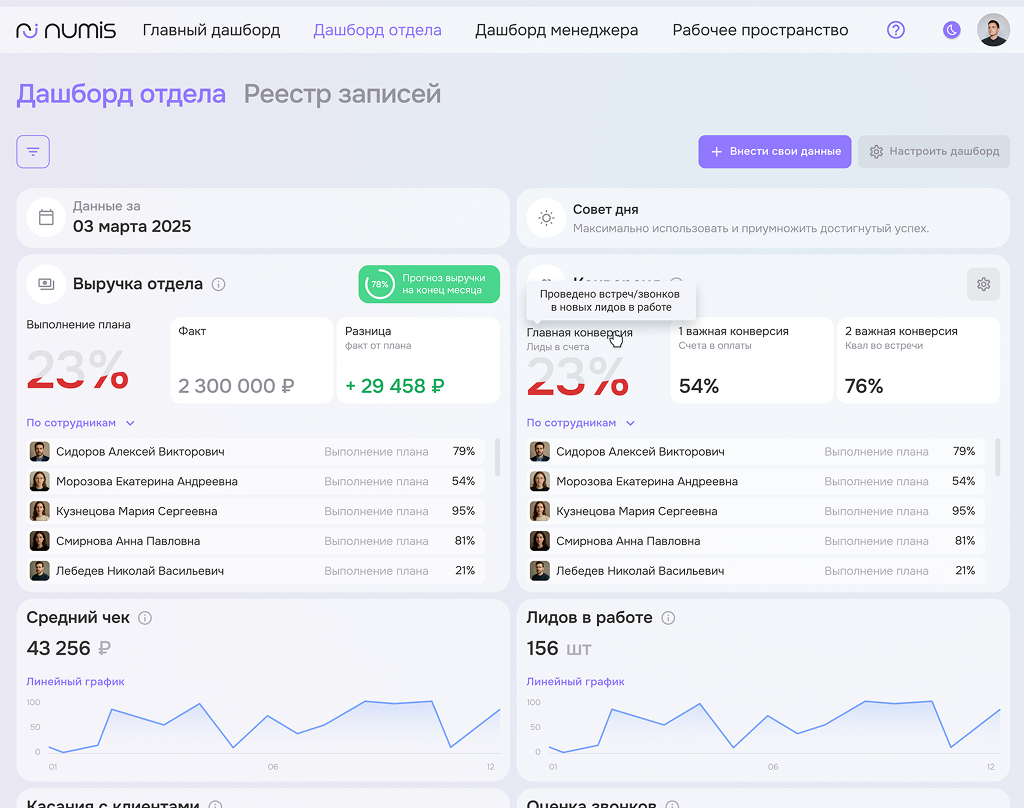Click the Numis logo
Image resolution: width=1024 pixels, height=808 pixels.
(x=66, y=30)
